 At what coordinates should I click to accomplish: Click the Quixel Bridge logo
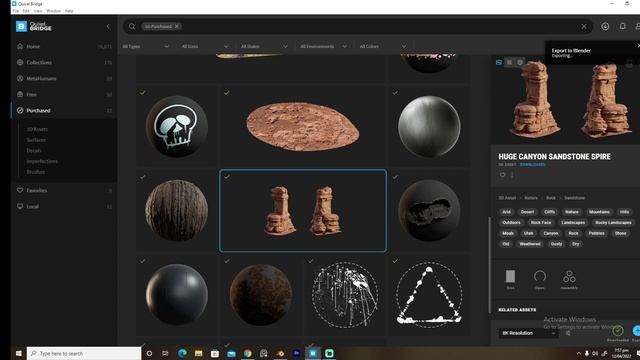(33, 27)
